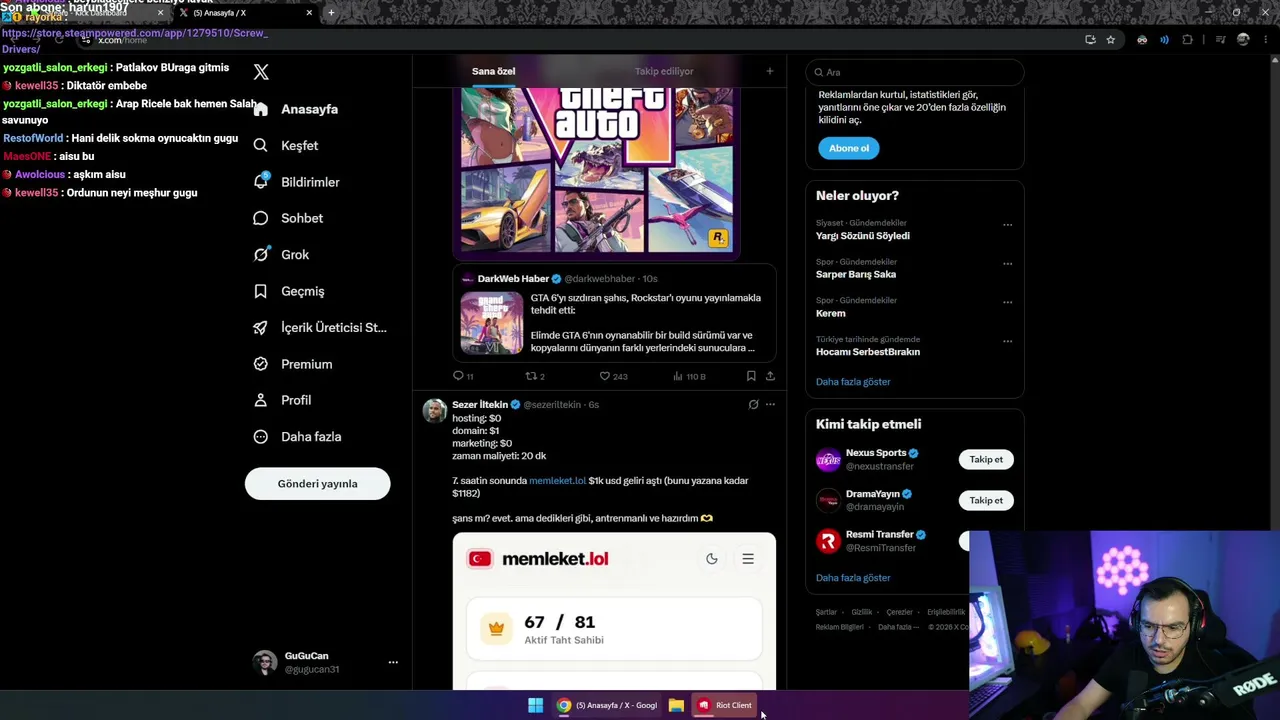Toggle dark mode moon icon on memleket.lol card
Viewport: 1280px width, 720px height.
[712, 559]
